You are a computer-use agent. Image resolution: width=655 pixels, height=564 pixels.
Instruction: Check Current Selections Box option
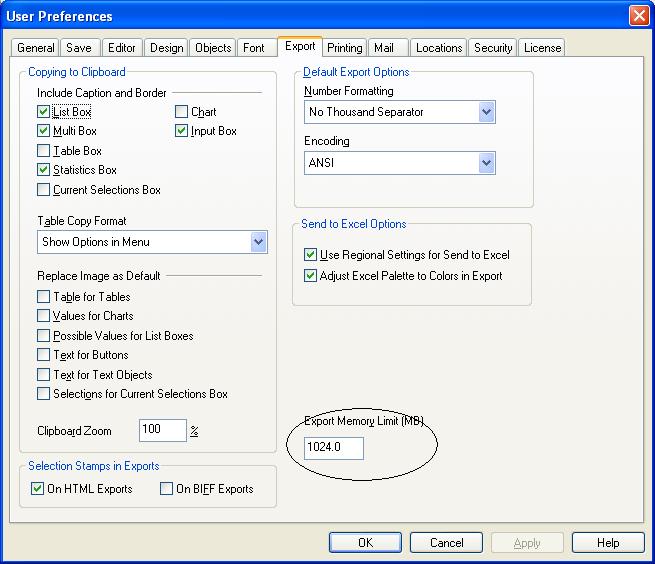pos(43,190)
